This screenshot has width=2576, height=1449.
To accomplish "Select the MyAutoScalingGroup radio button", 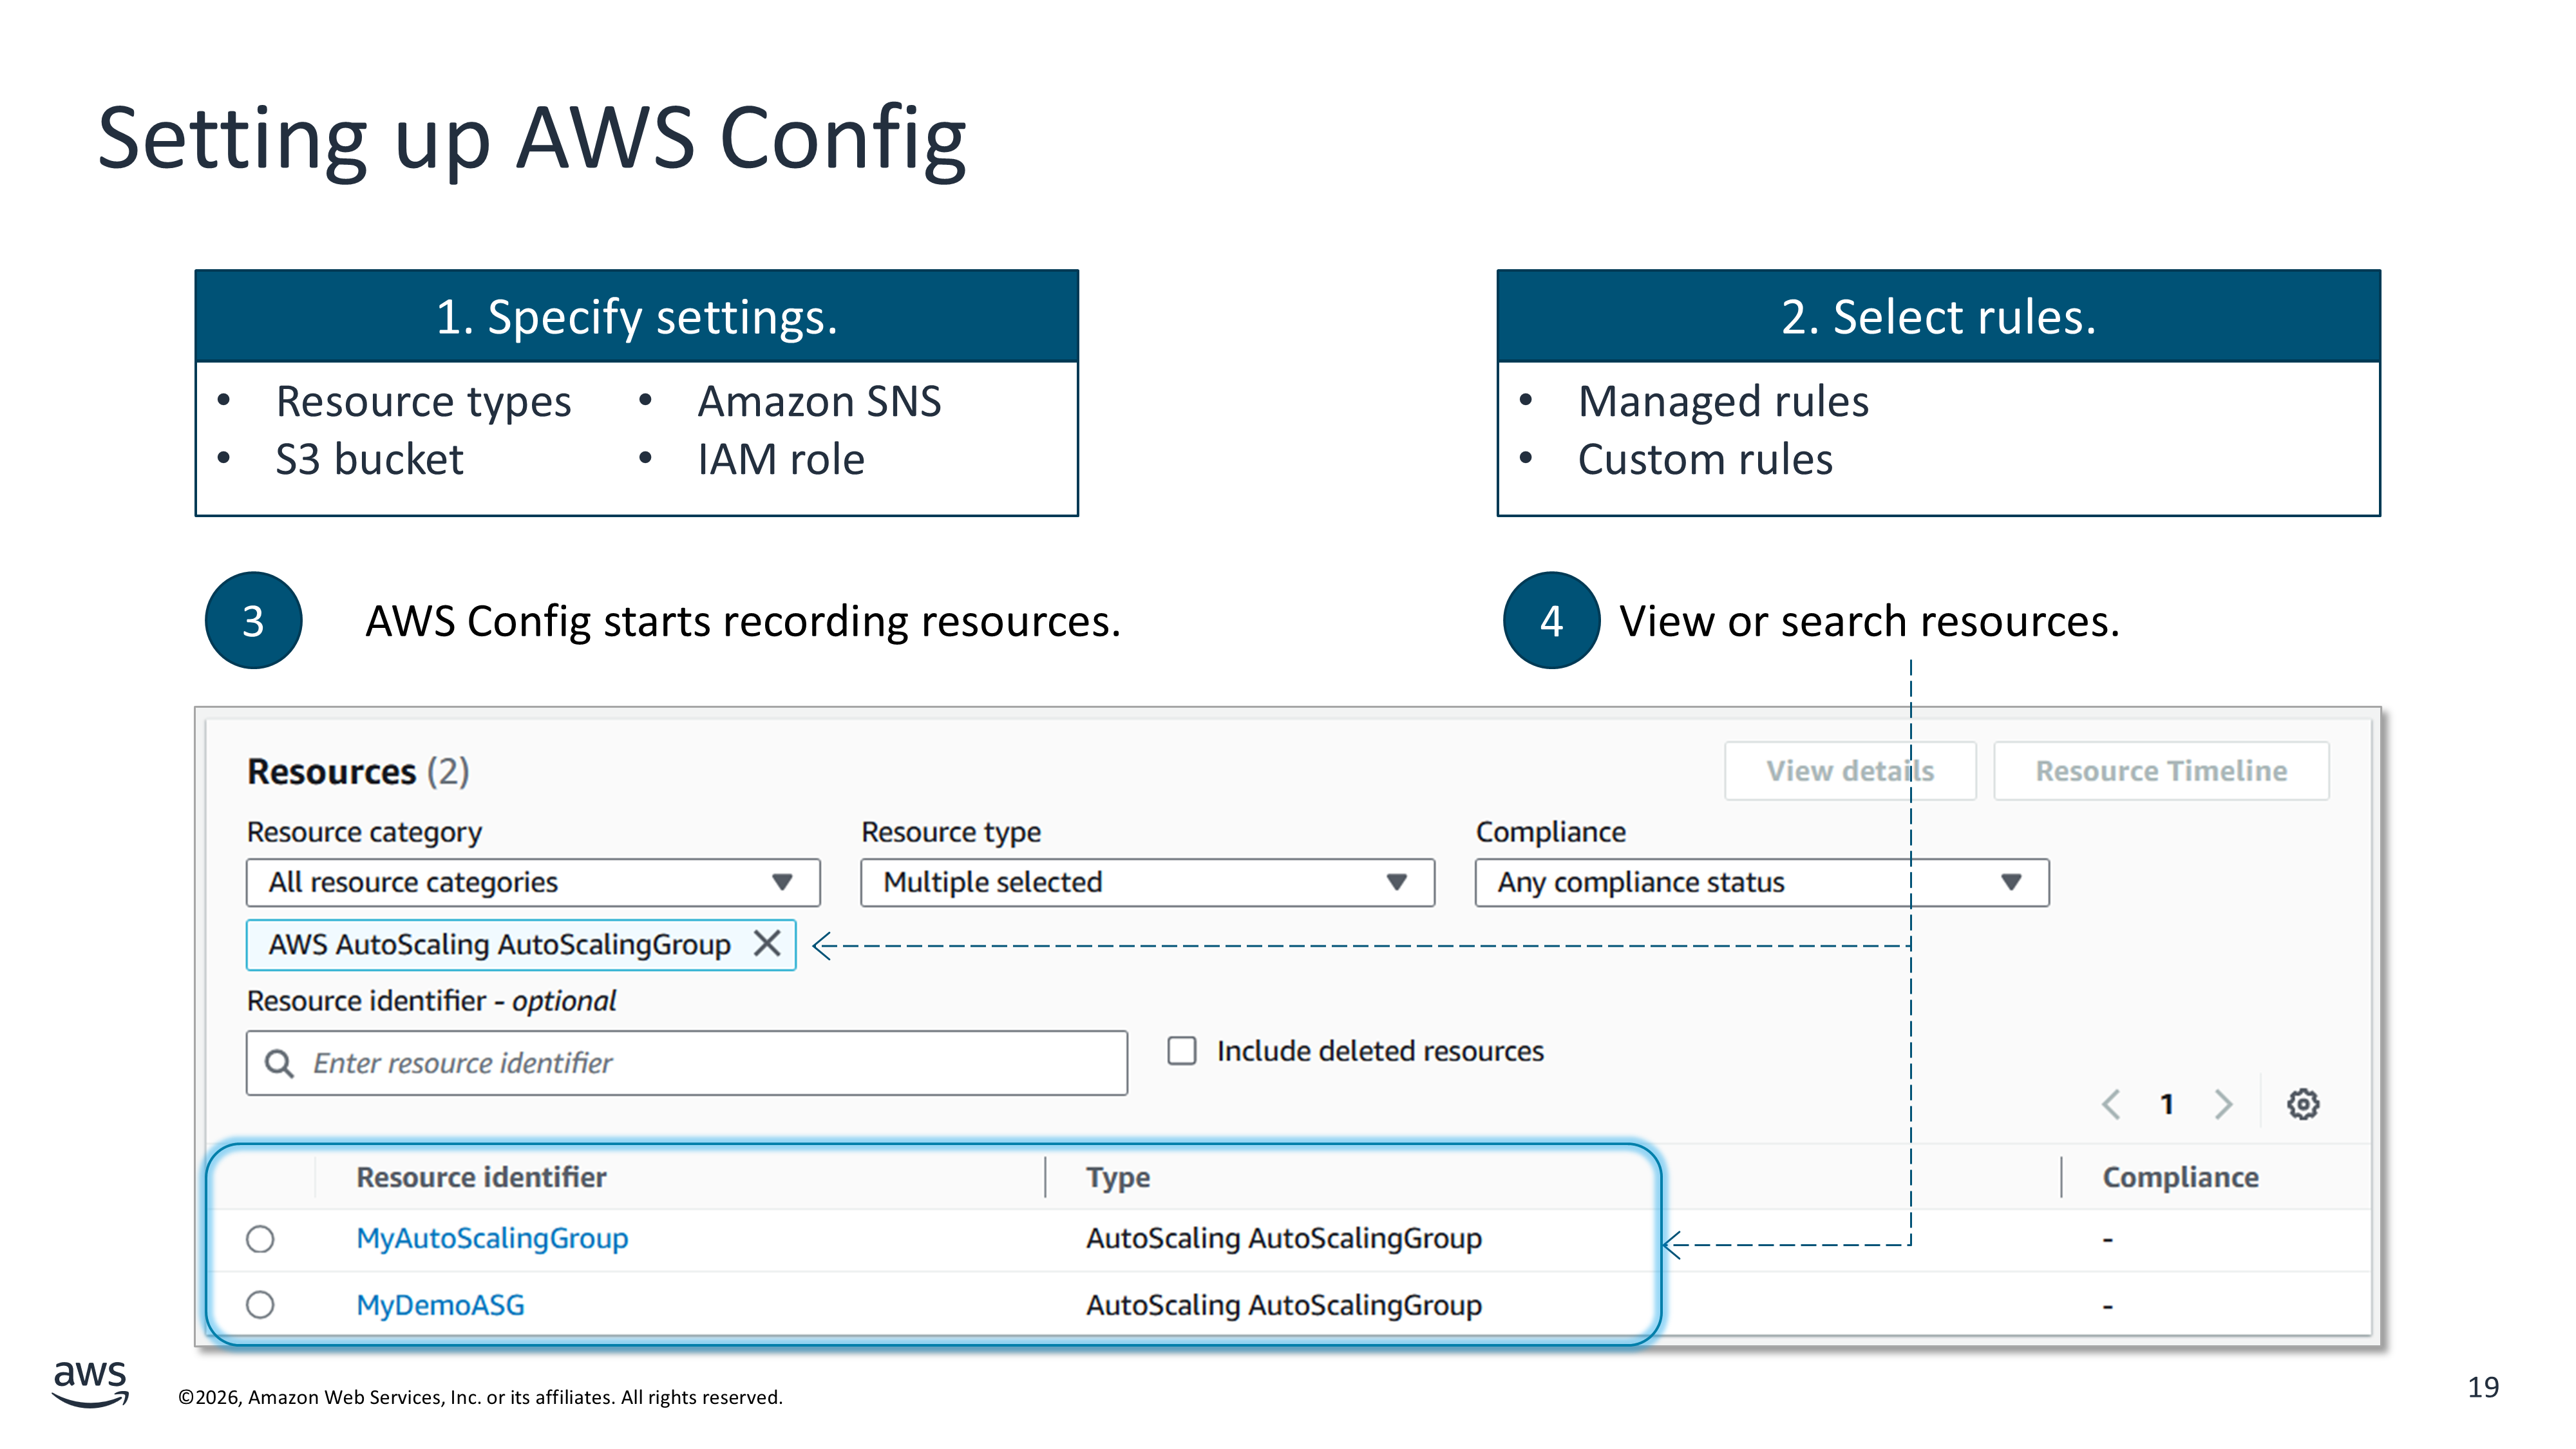I will point(260,1239).
